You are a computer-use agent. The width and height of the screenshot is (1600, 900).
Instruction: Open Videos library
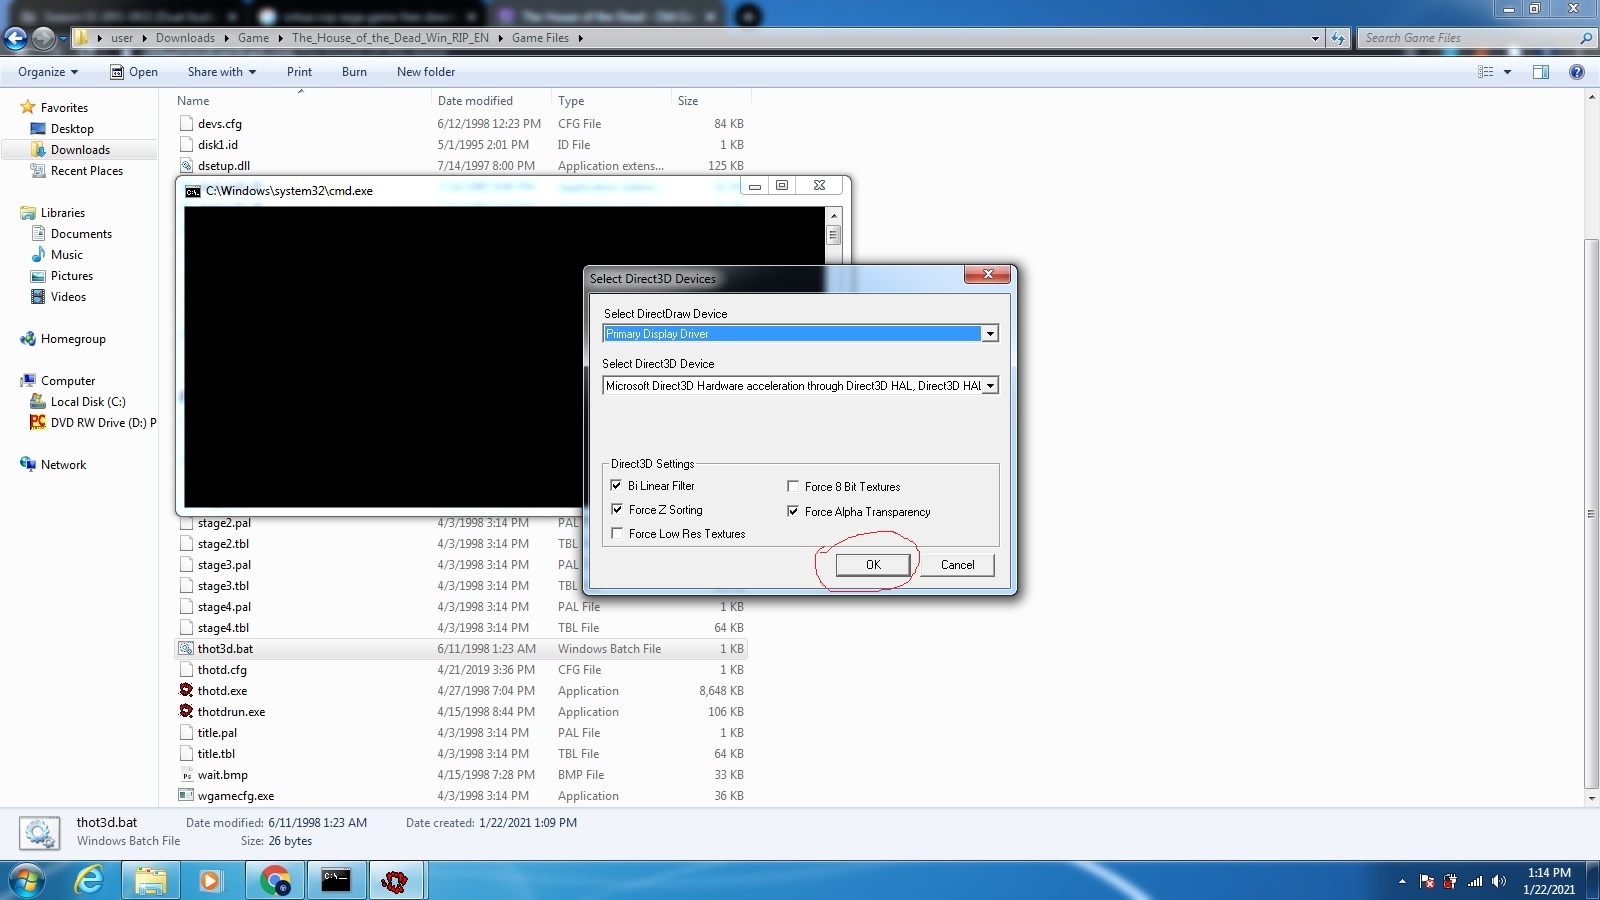pyautogui.click(x=68, y=297)
